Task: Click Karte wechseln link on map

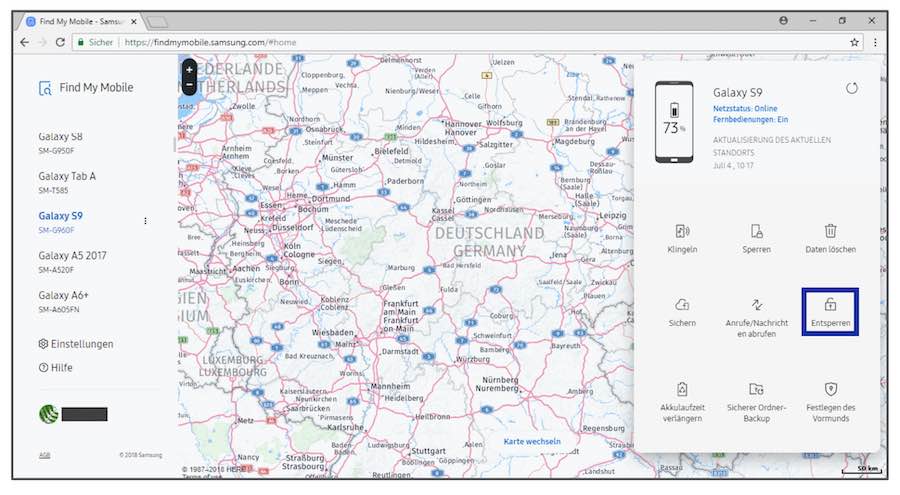Action: click(x=532, y=442)
